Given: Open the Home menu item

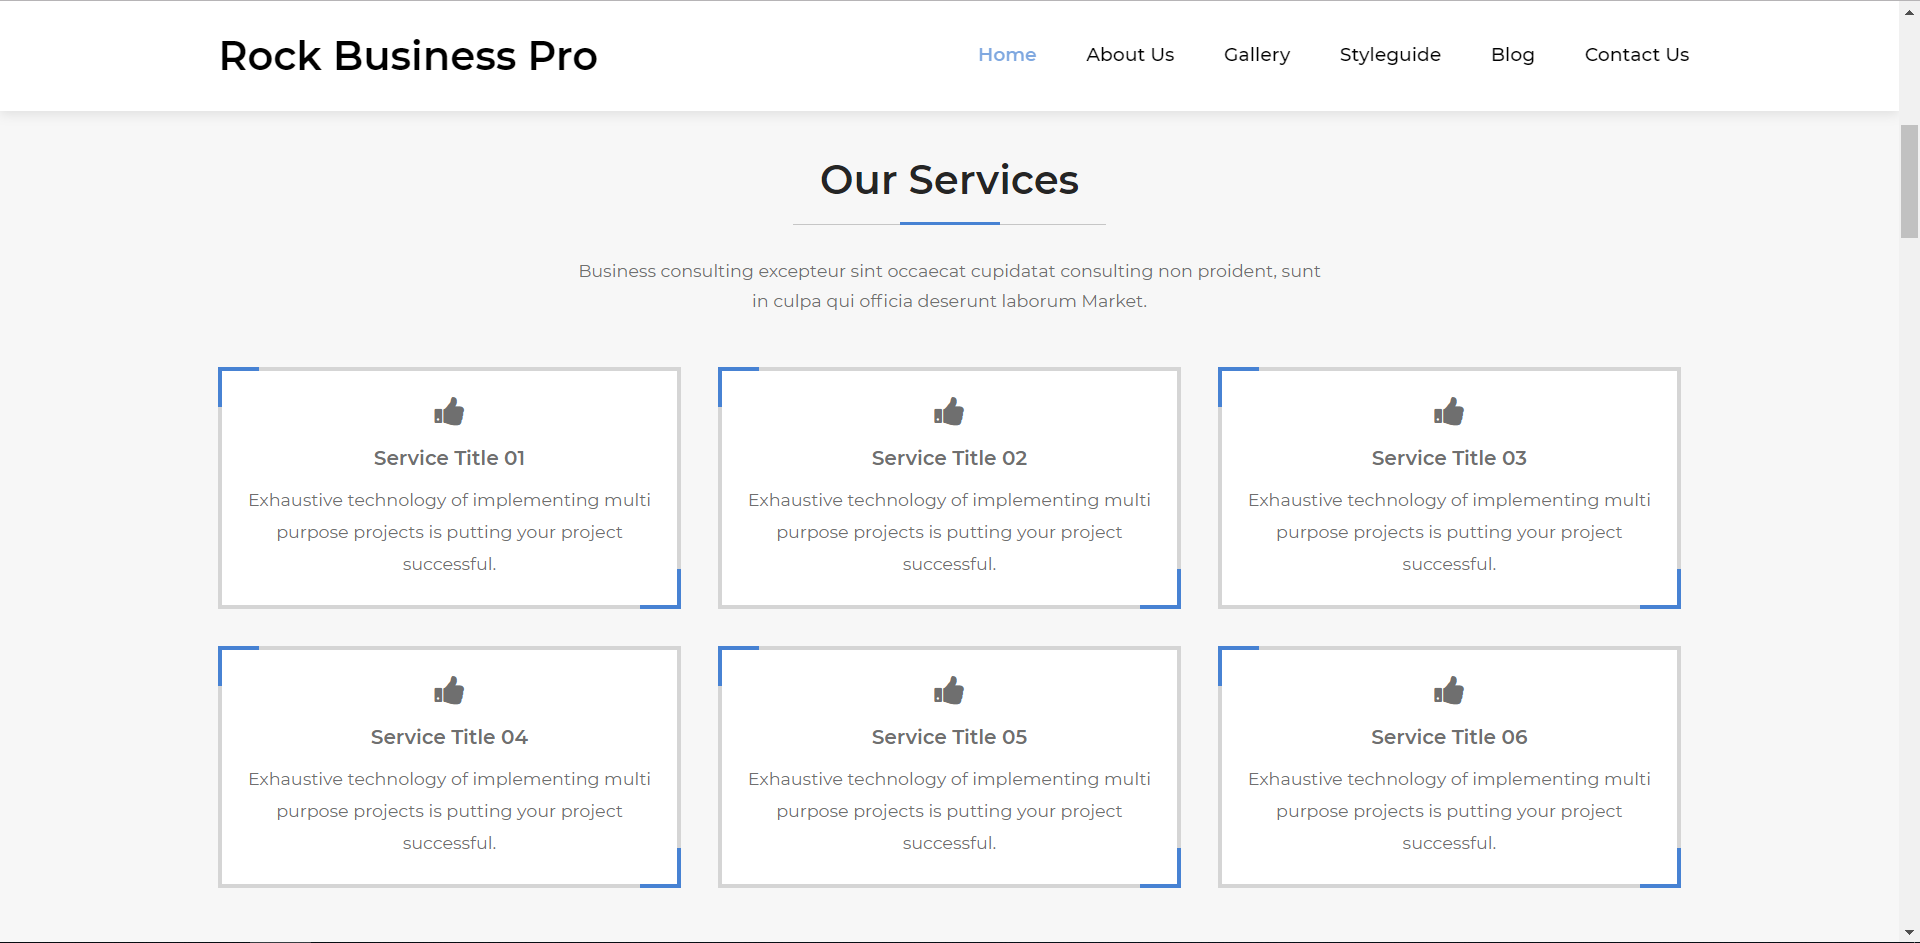Looking at the screenshot, I should click(1006, 55).
